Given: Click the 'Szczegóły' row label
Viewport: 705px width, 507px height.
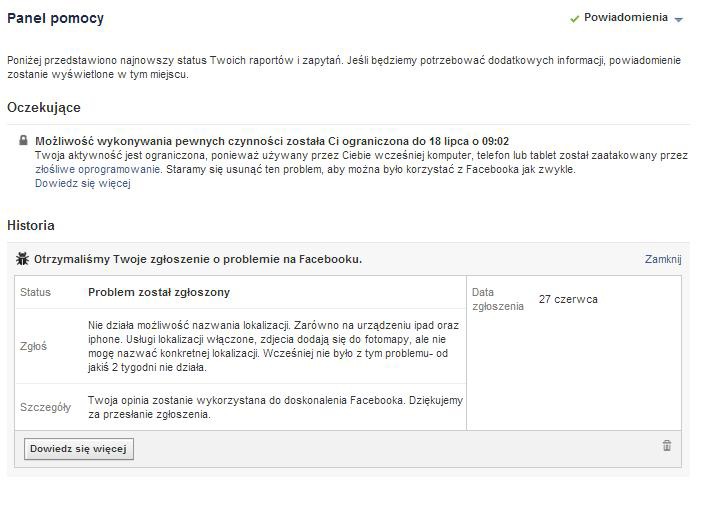Looking at the screenshot, I should click(x=45, y=407).
